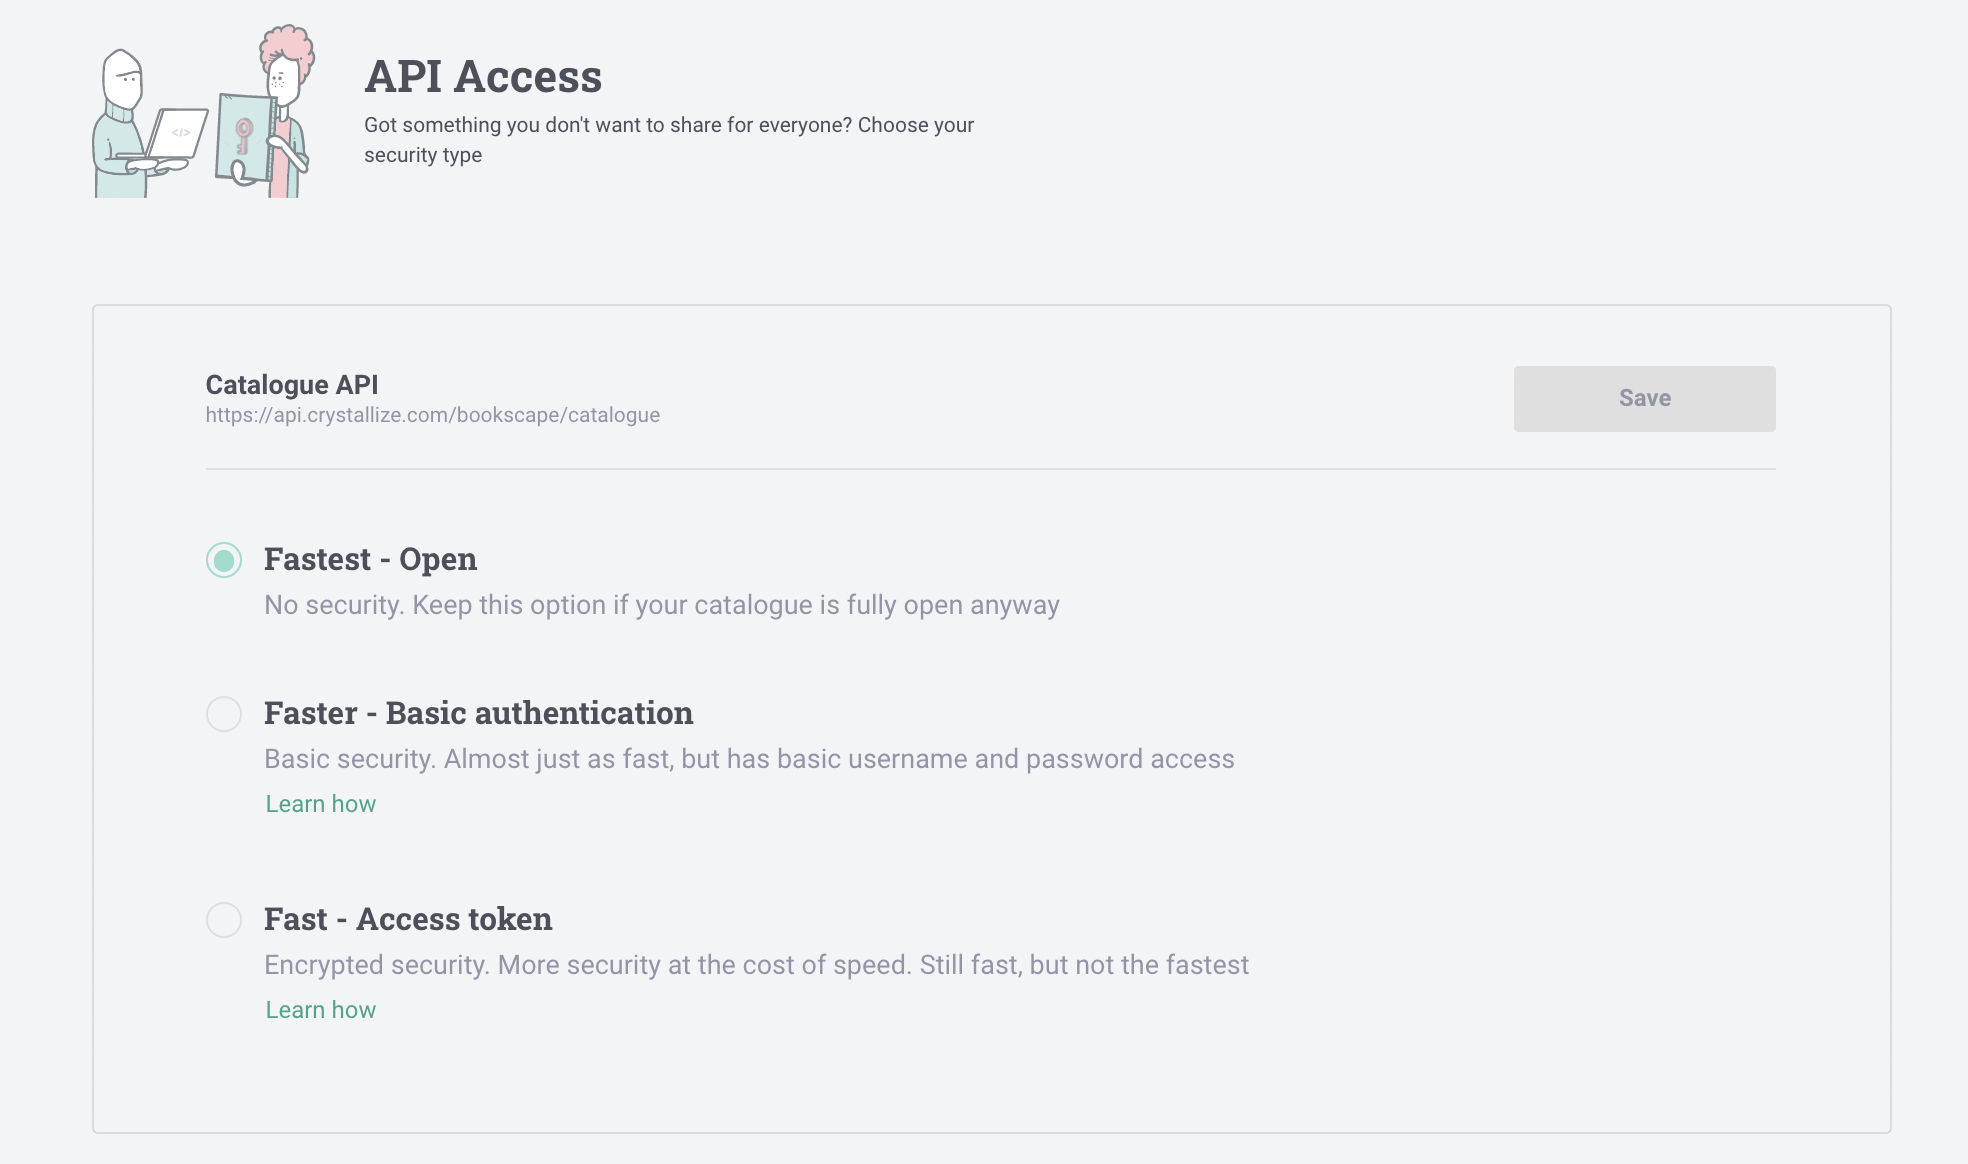Open Learn how link under Basic authentication
1968x1164 pixels.
point(321,804)
